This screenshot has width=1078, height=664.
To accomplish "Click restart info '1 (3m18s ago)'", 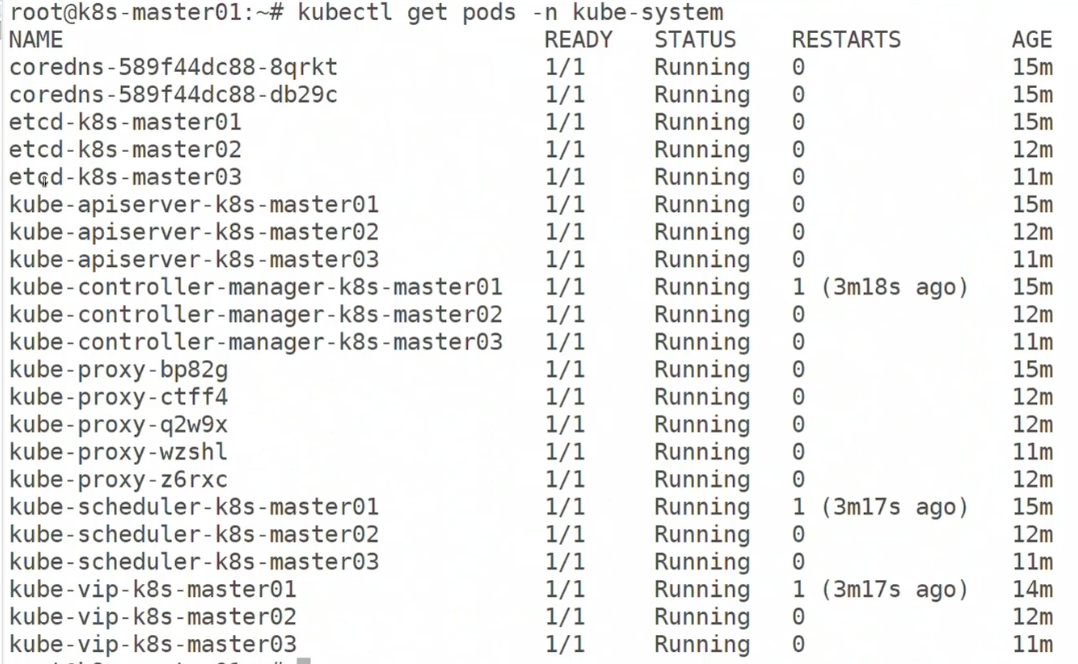I will [880, 287].
